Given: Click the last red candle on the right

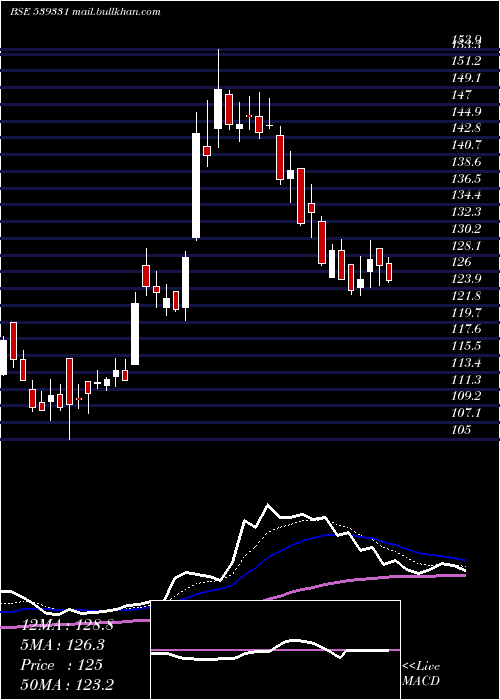Looking at the screenshot, I should coord(389,272).
